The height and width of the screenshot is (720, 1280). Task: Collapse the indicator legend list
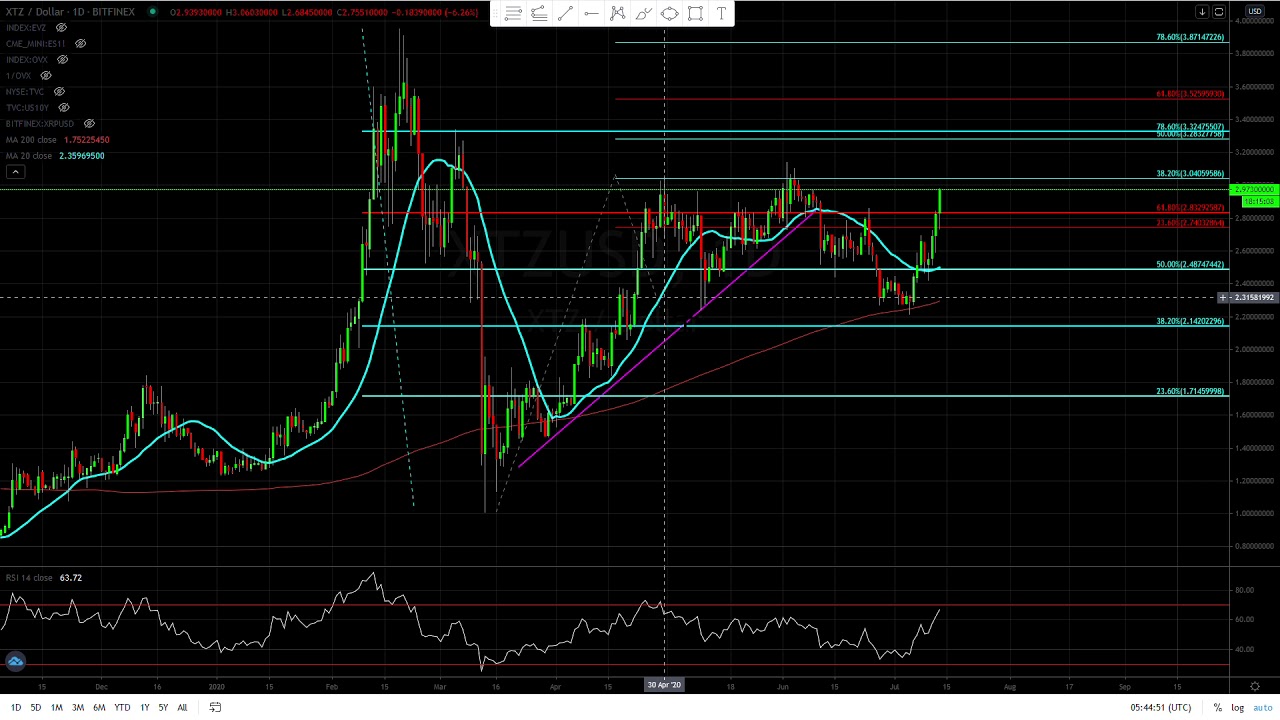point(15,172)
